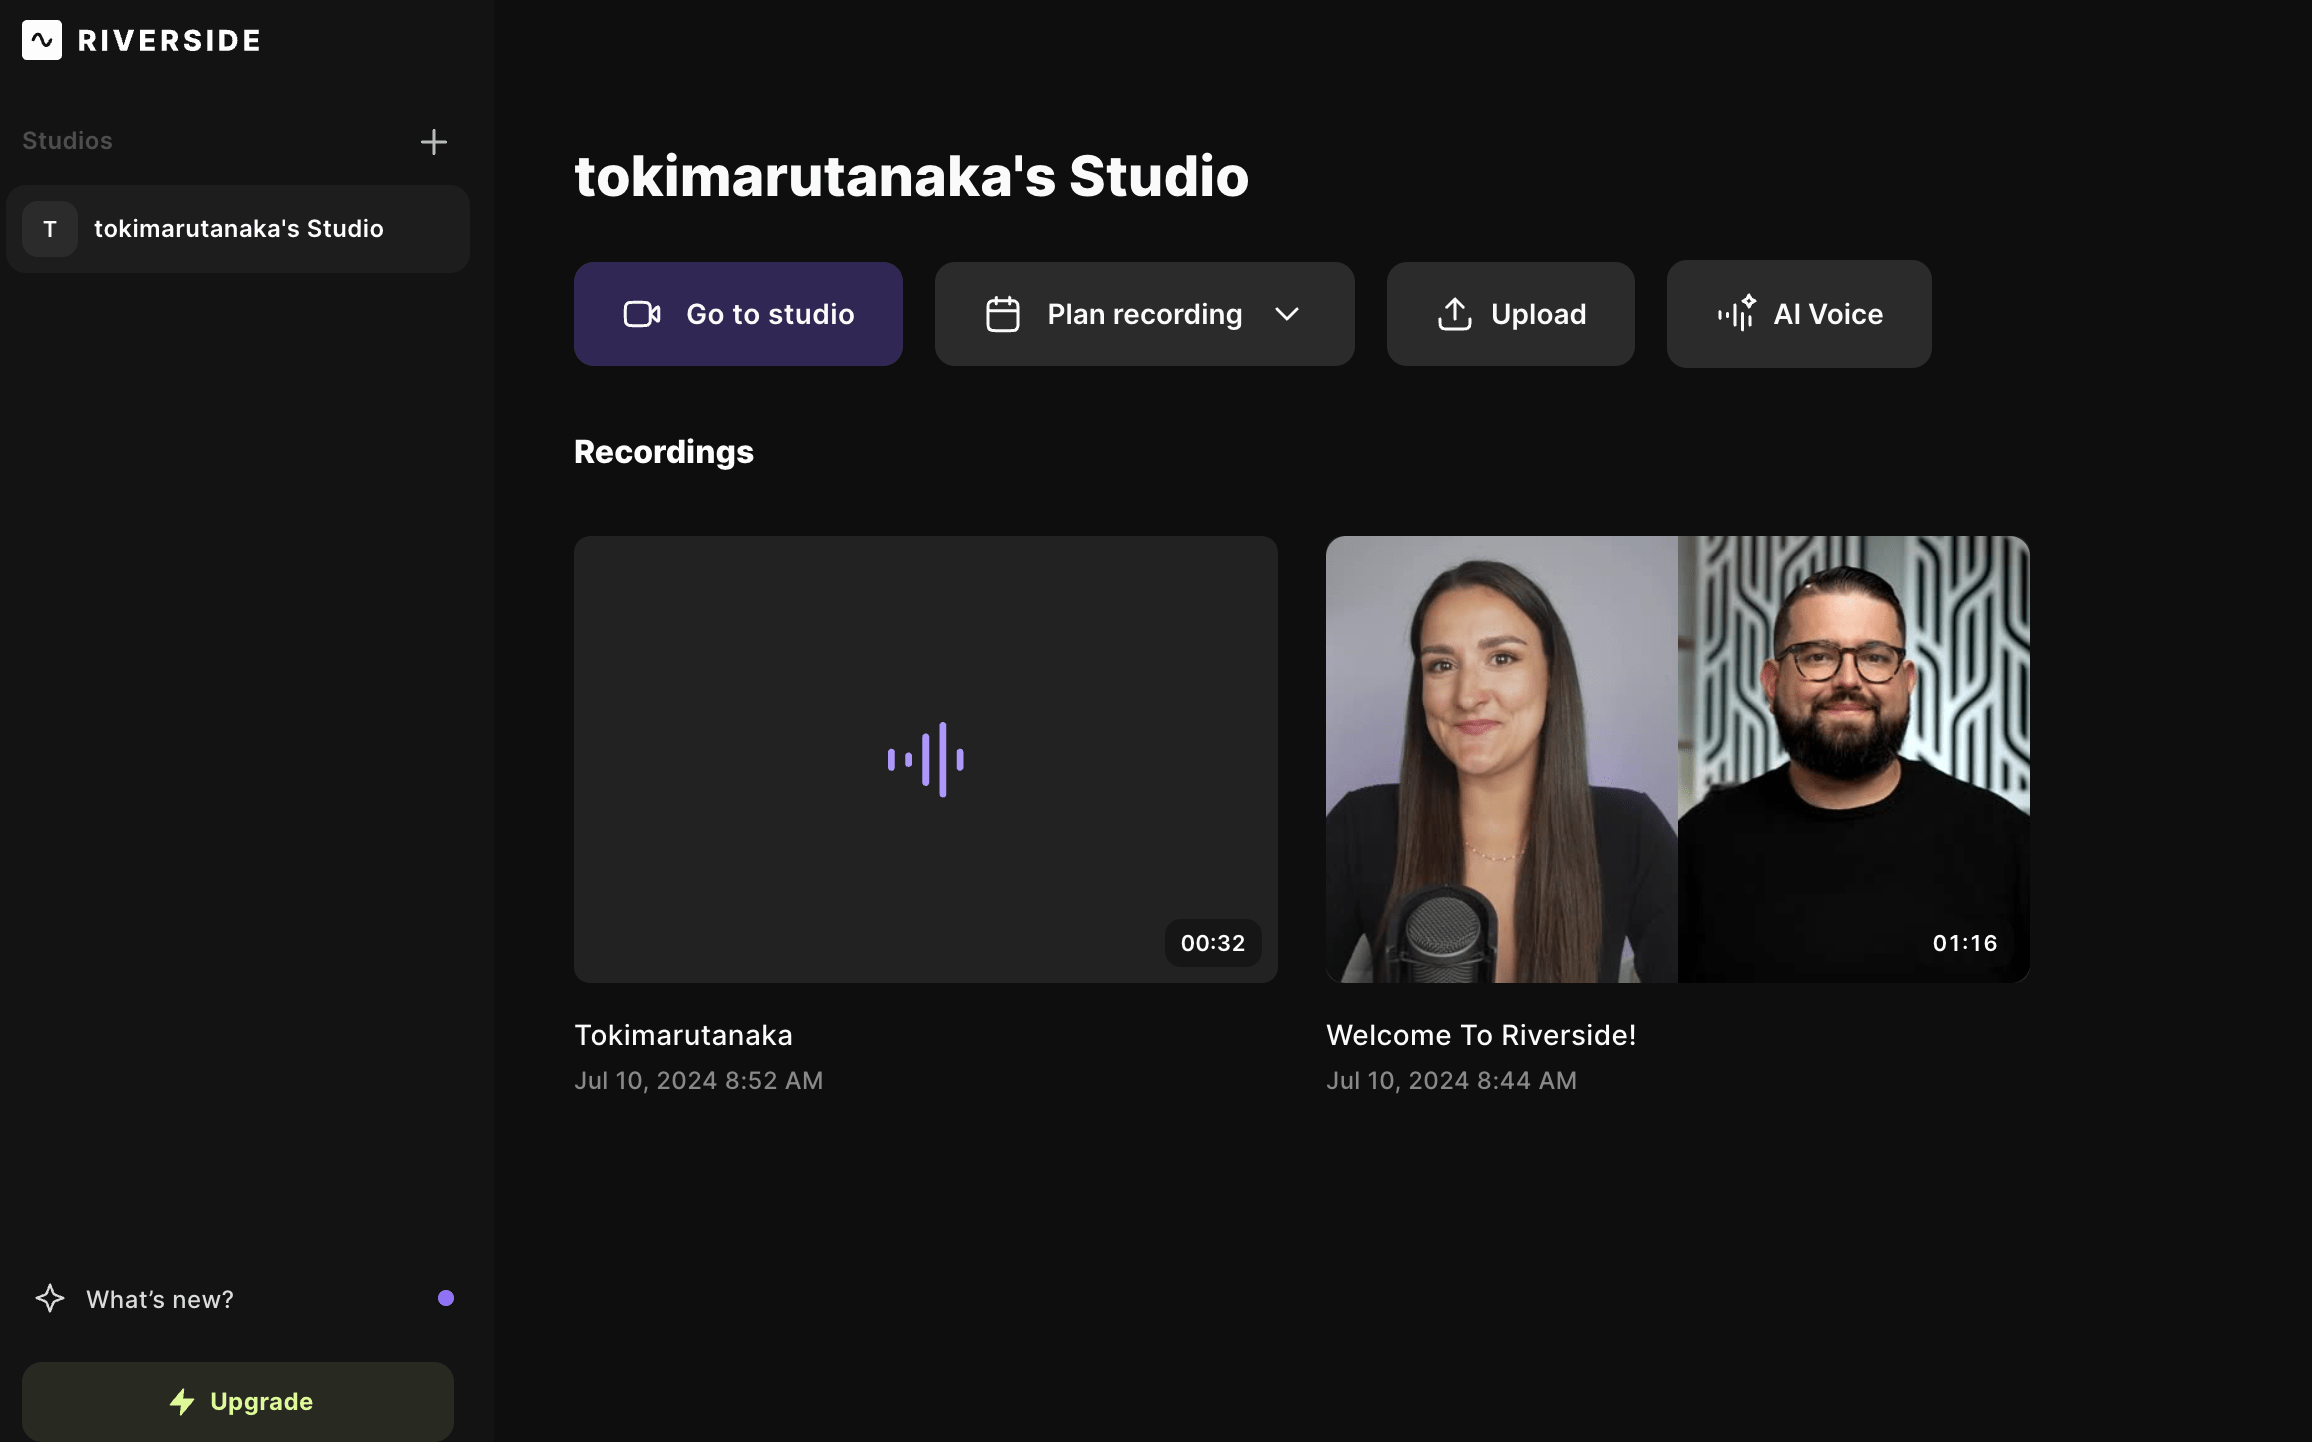
Task: Open the AI Voice button
Action: [1799, 314]
